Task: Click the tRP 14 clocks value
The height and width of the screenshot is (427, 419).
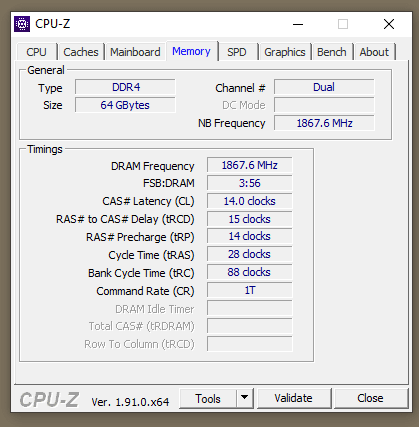Action: (x=250, y=237)
